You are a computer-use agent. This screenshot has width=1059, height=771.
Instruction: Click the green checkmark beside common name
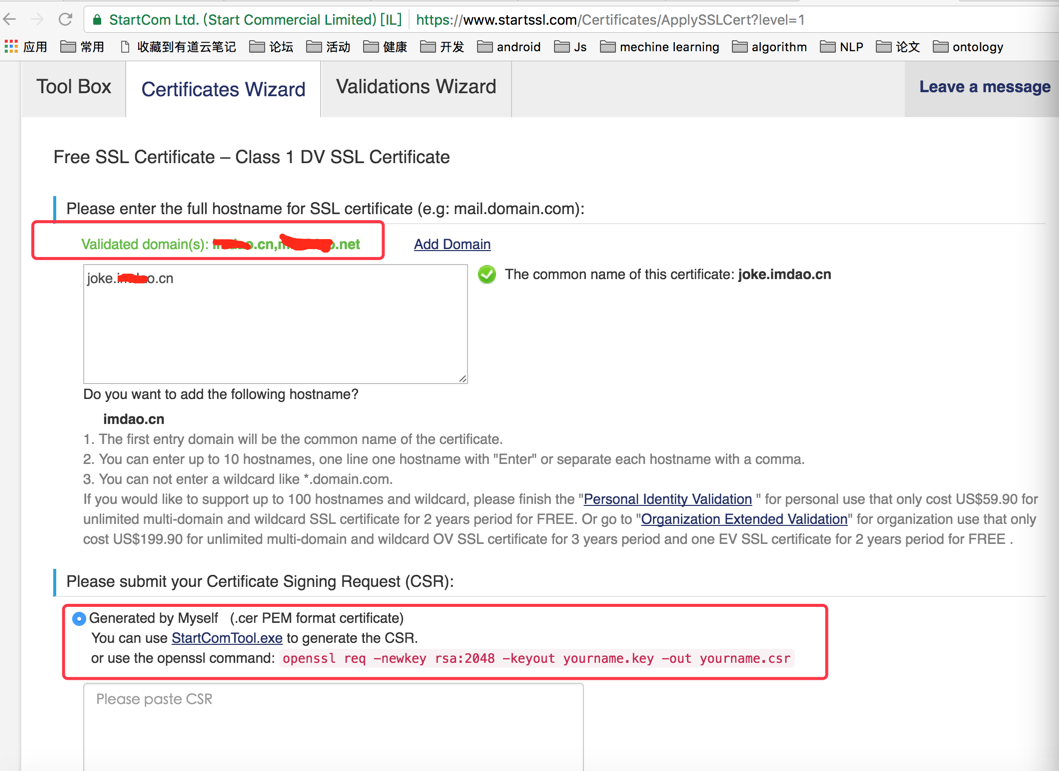tap(487, 274)
